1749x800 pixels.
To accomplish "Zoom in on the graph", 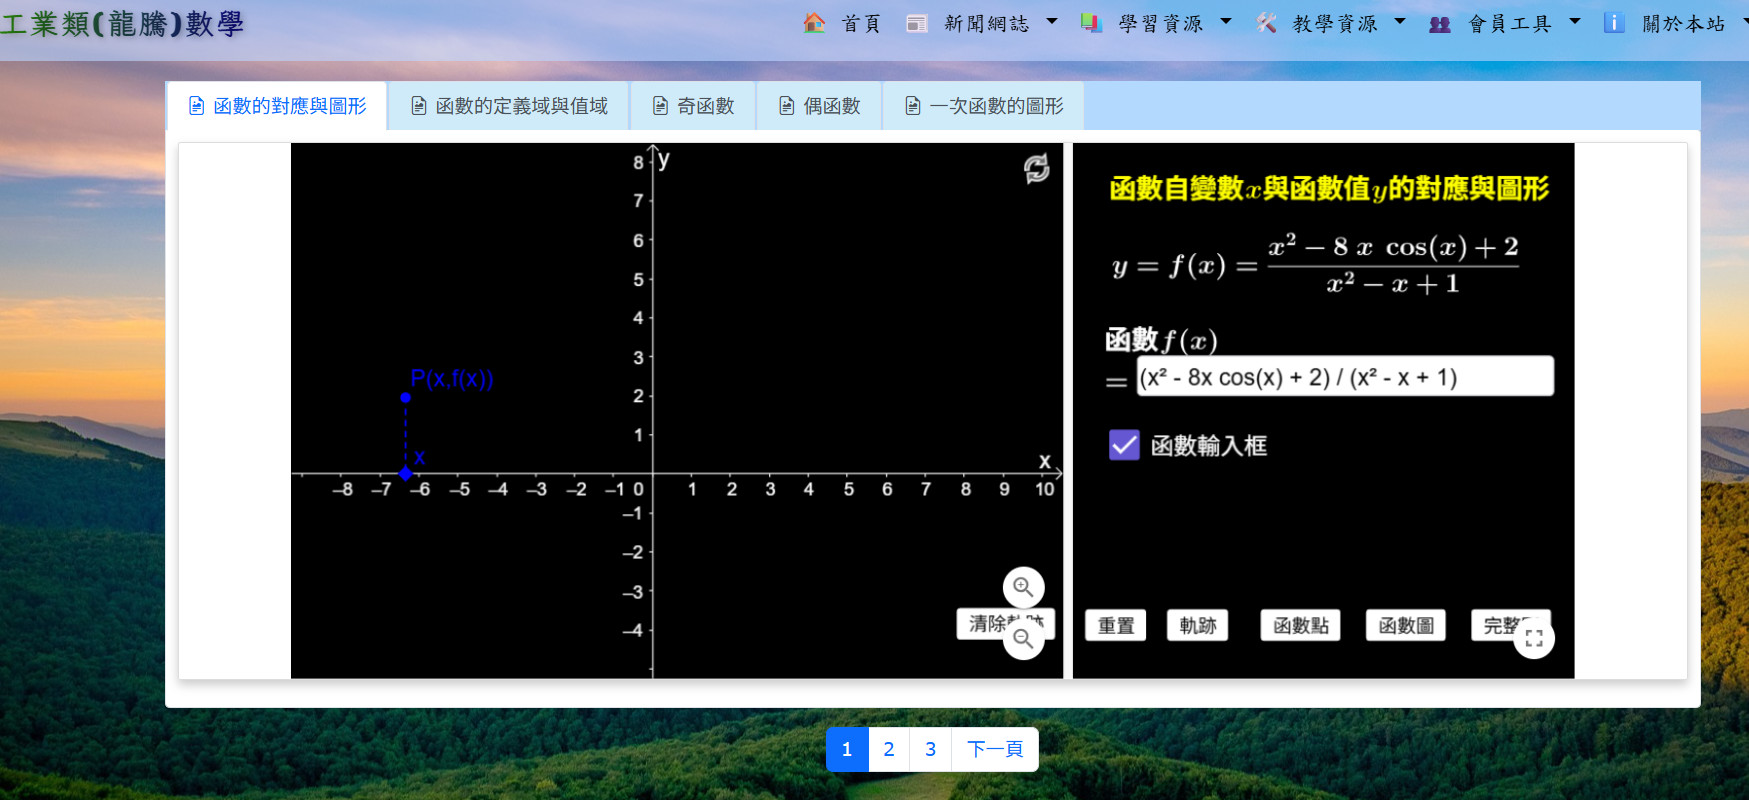I will [x=1023, y=587].
